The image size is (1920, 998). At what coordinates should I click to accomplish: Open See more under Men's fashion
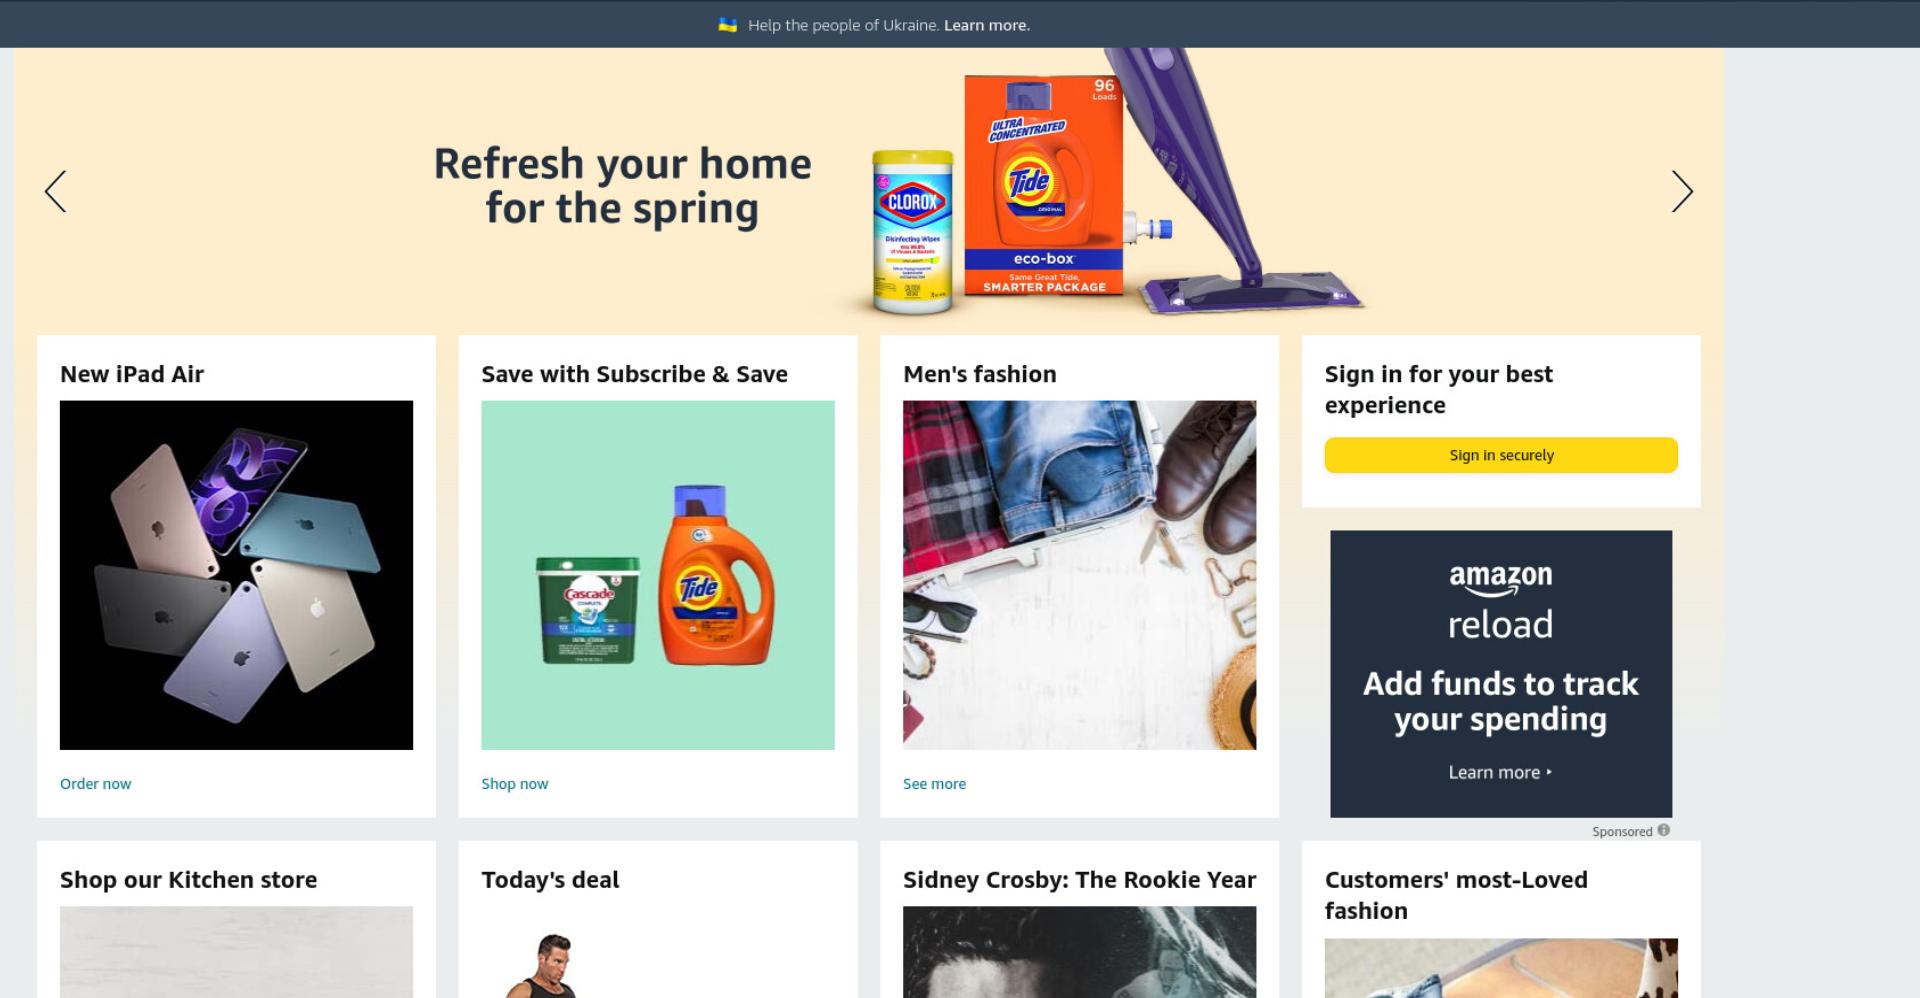934,784
